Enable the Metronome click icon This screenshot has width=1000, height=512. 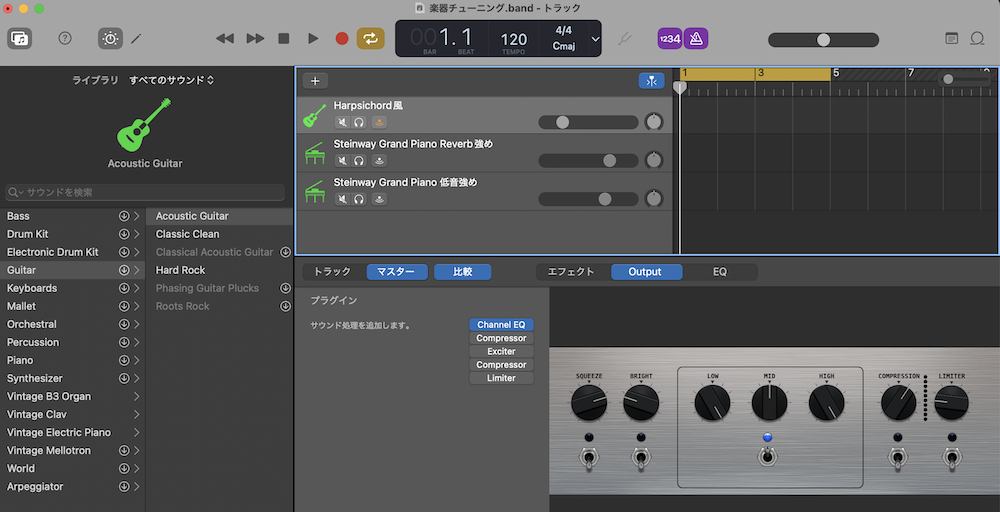tap(696, 39)
